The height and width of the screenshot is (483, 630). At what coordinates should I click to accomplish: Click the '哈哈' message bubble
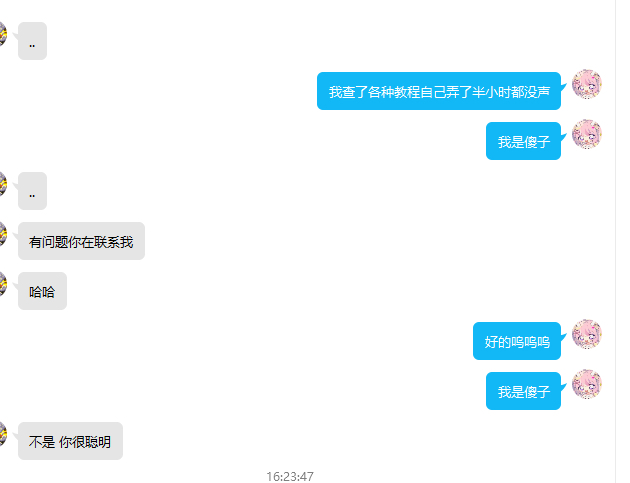42,291
